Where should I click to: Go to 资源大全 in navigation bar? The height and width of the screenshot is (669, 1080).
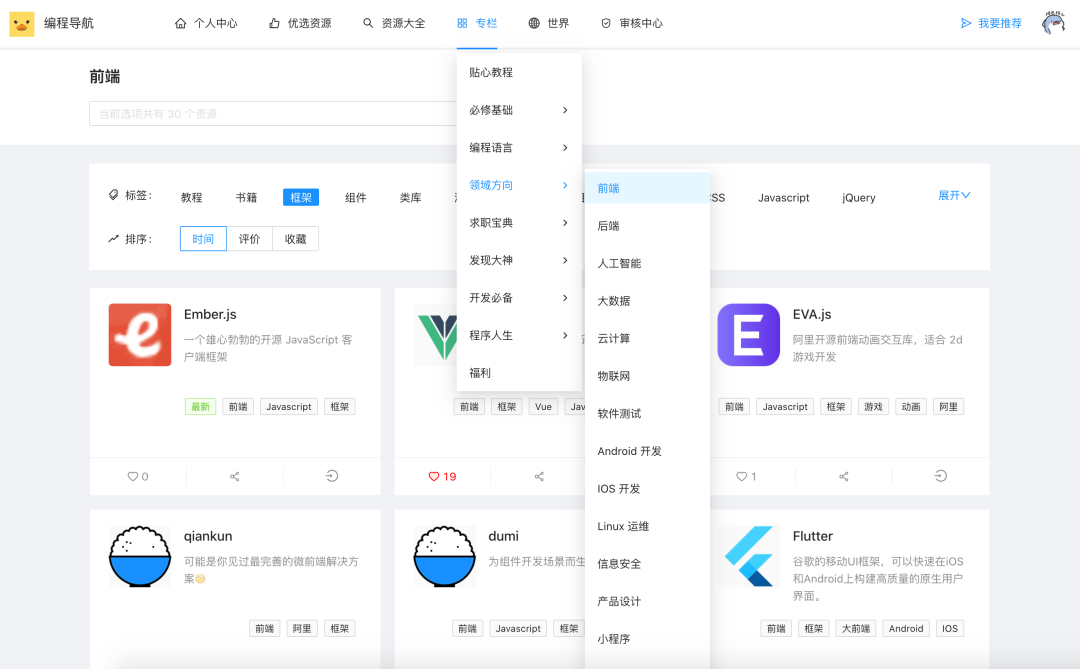393,23
